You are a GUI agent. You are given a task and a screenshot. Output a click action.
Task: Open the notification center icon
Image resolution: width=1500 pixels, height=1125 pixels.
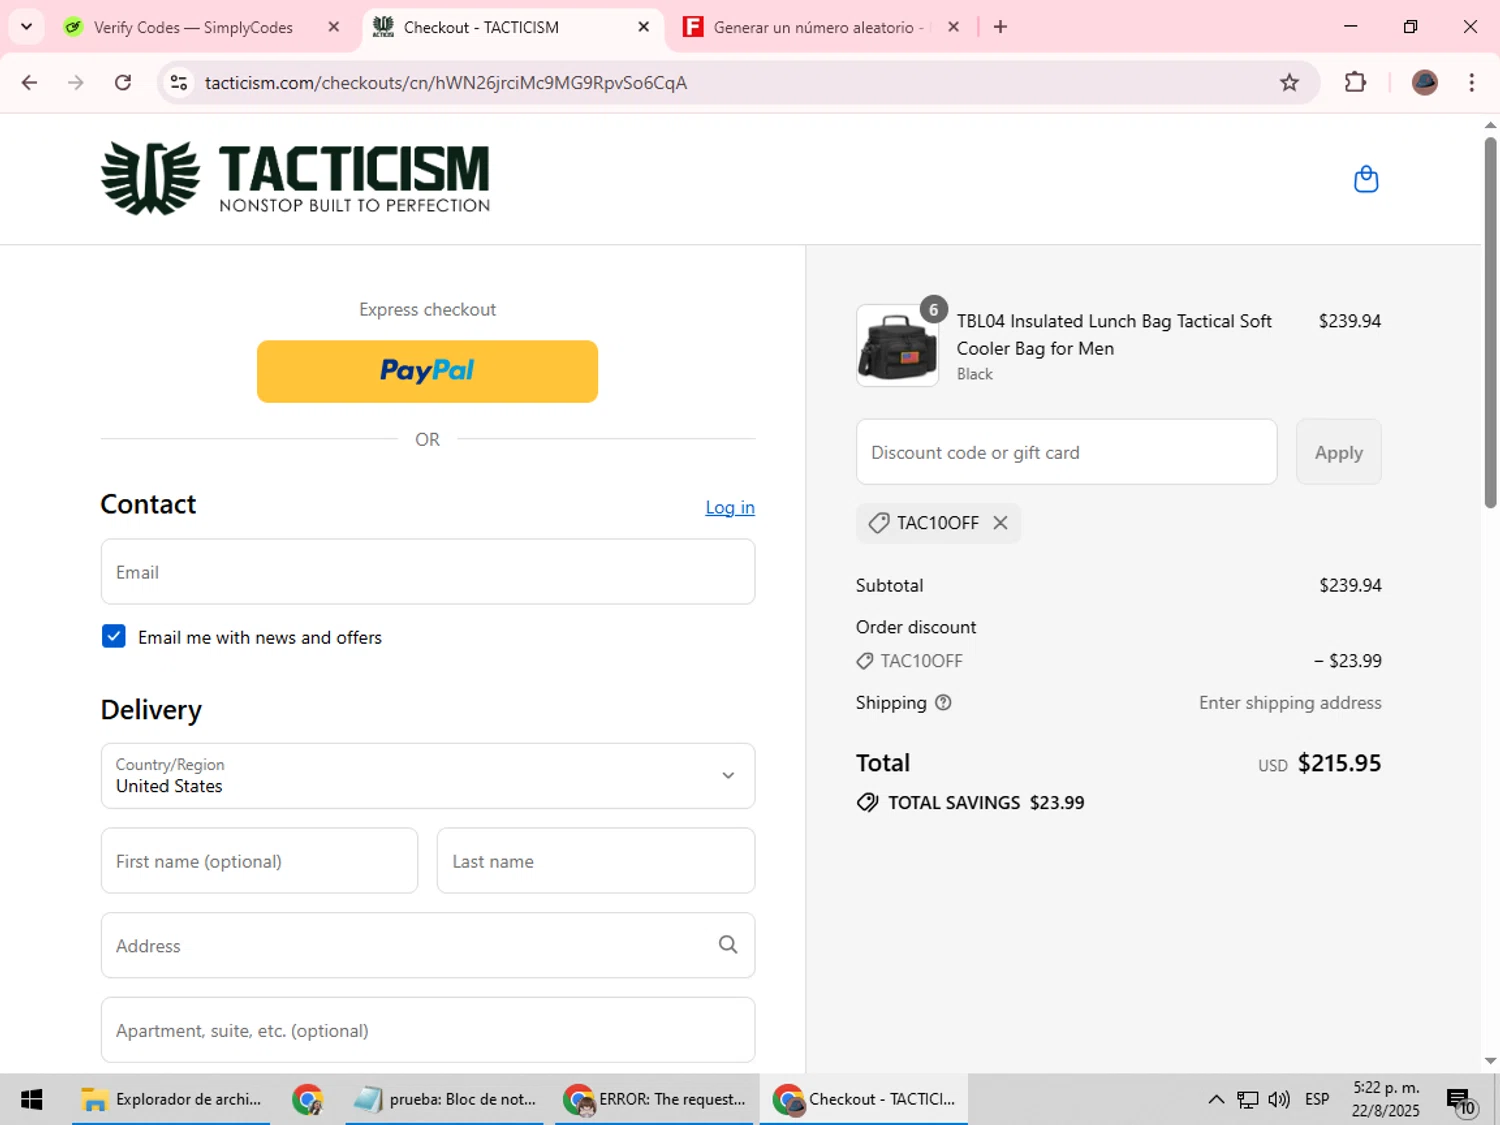click(1461, 1101)
